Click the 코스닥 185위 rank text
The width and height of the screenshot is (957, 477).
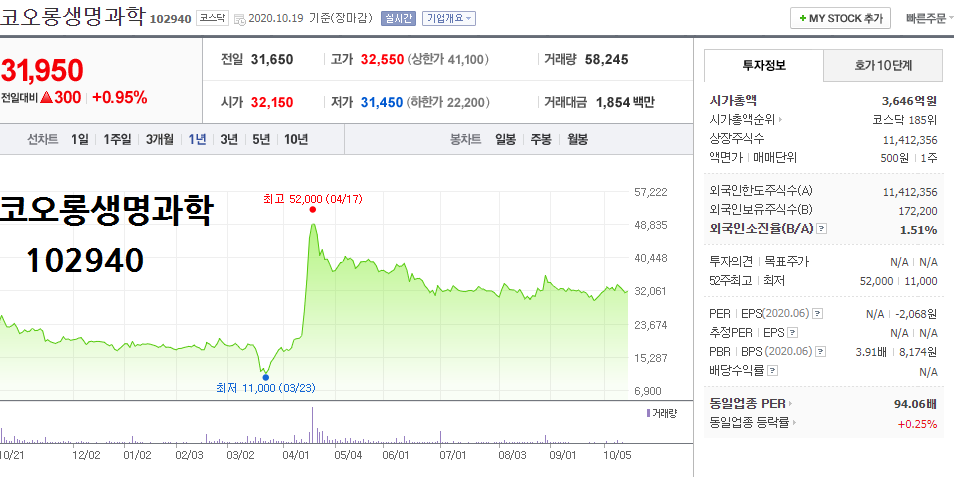pyautogui.click(x=905, y=120)
